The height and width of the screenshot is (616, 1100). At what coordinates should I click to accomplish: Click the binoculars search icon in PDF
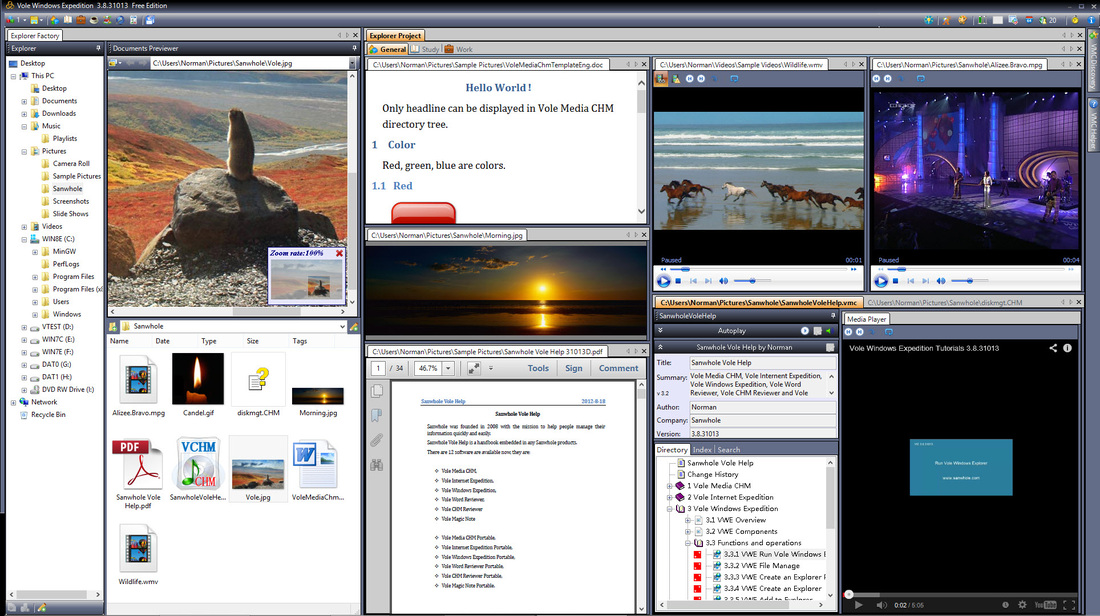pyautogui.click(x=377, y=464)
